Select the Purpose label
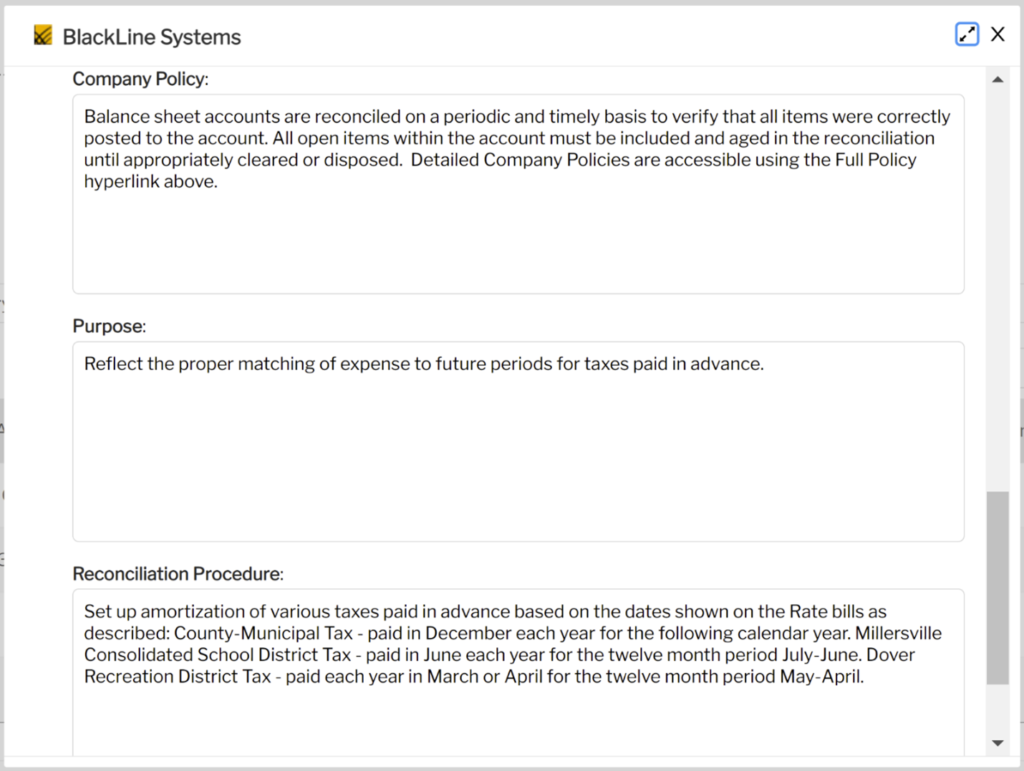This screenshot has width=1024, height=771. (109, 326)
